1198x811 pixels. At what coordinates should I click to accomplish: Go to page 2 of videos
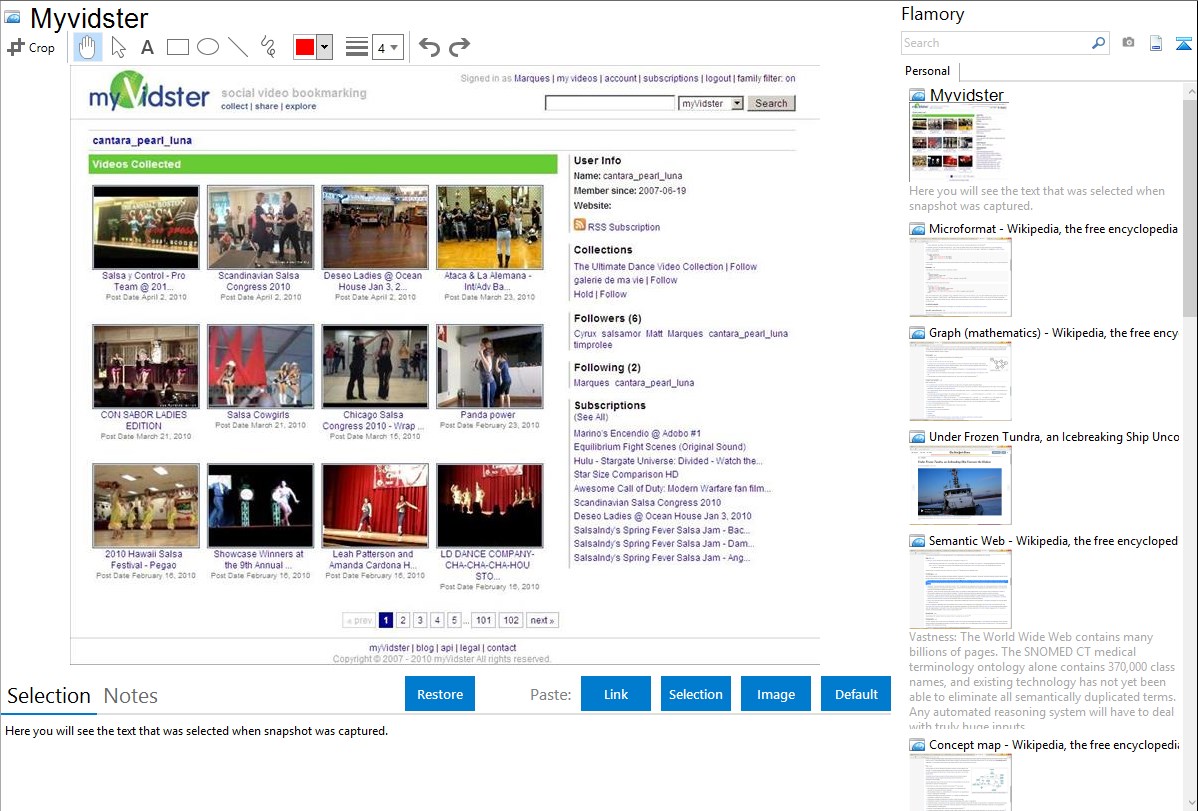tap(403, 620)
